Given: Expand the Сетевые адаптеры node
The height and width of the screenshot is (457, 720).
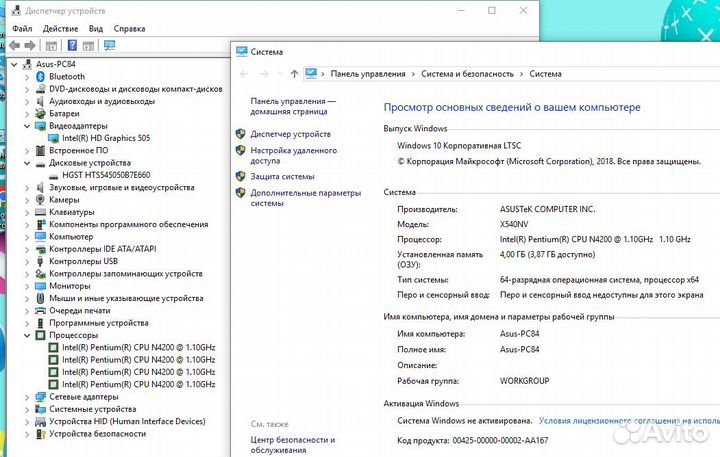Looking at the screenshot, I should [27, 397].
